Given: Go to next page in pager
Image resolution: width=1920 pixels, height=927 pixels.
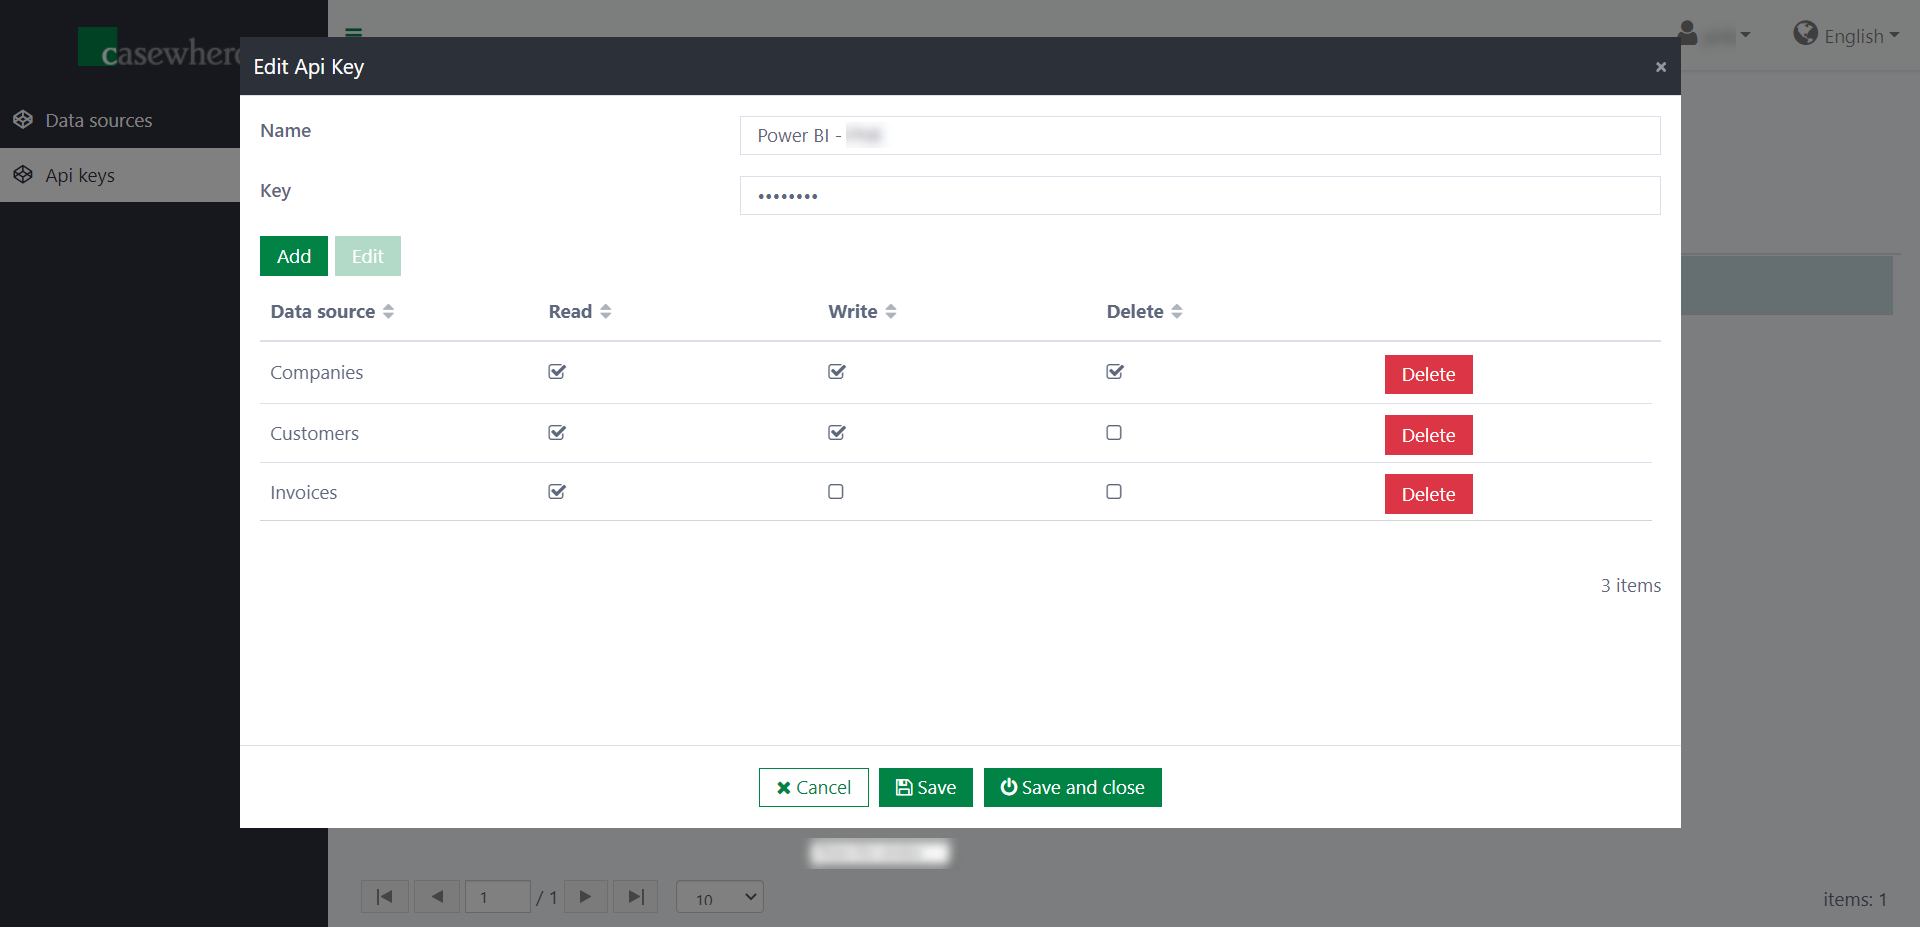Looking at the screenshot, I should (x=586, y=897).
